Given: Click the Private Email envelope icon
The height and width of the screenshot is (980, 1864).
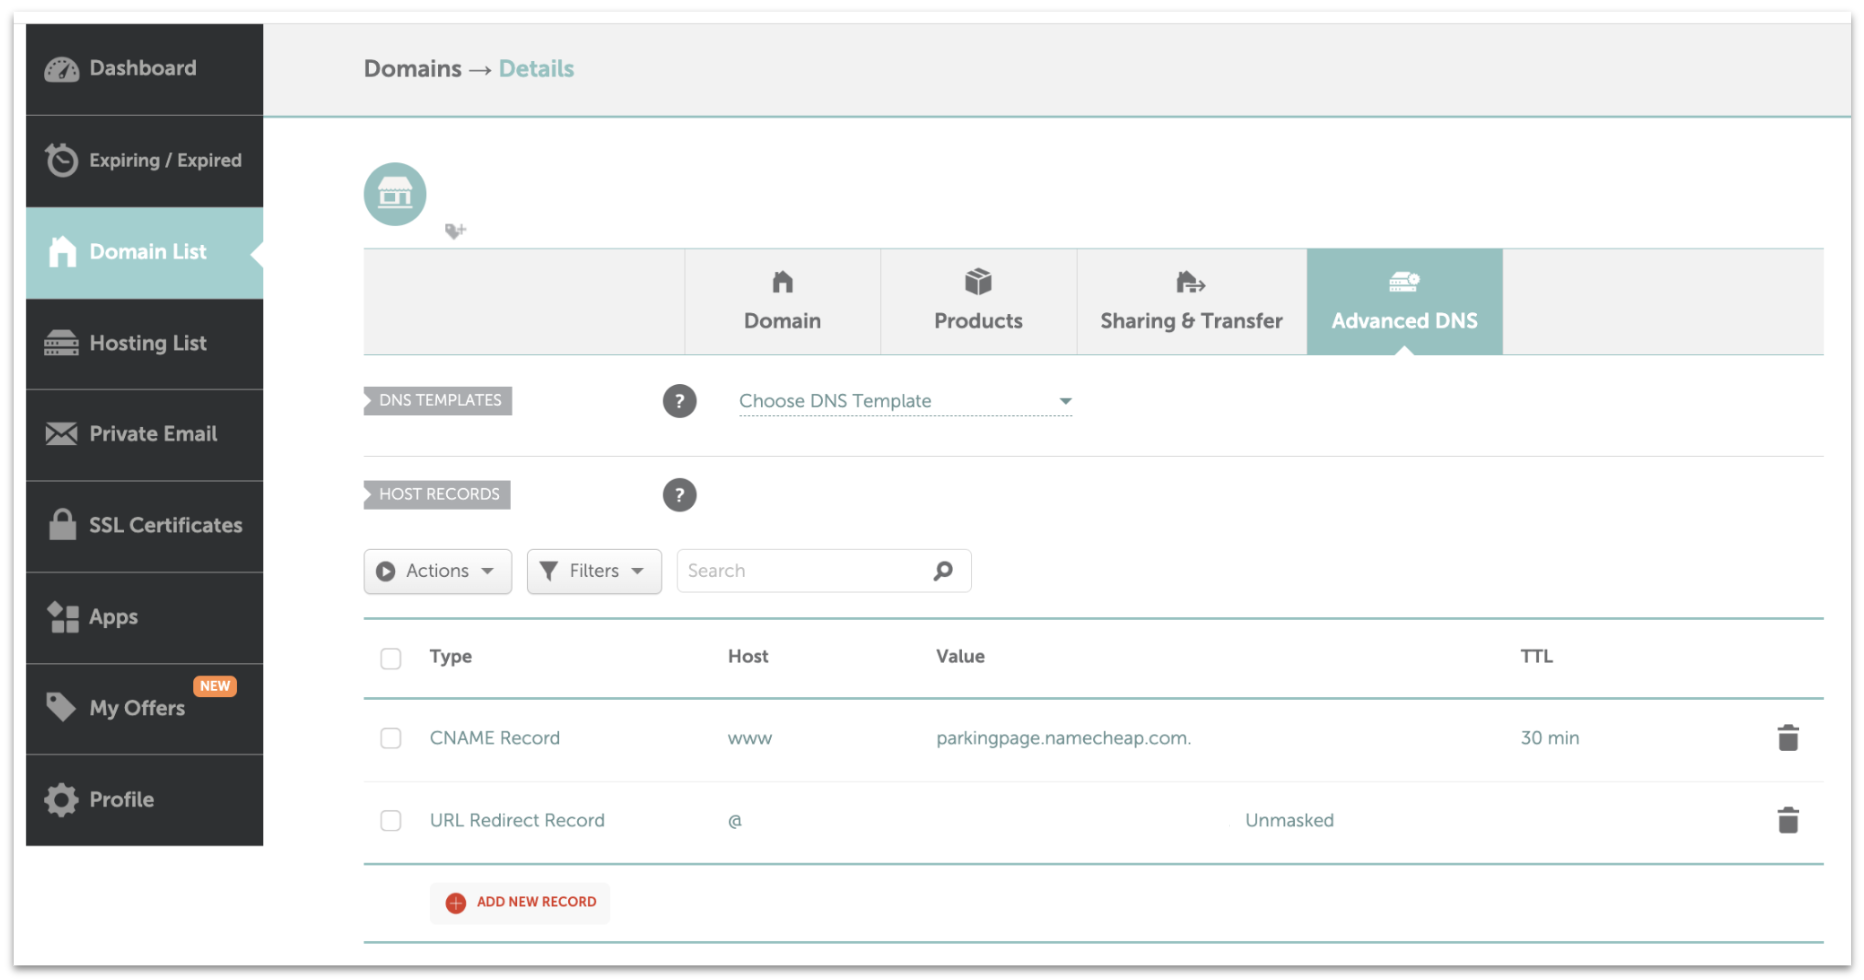Looking at the screenshot, I should point(62,433).
